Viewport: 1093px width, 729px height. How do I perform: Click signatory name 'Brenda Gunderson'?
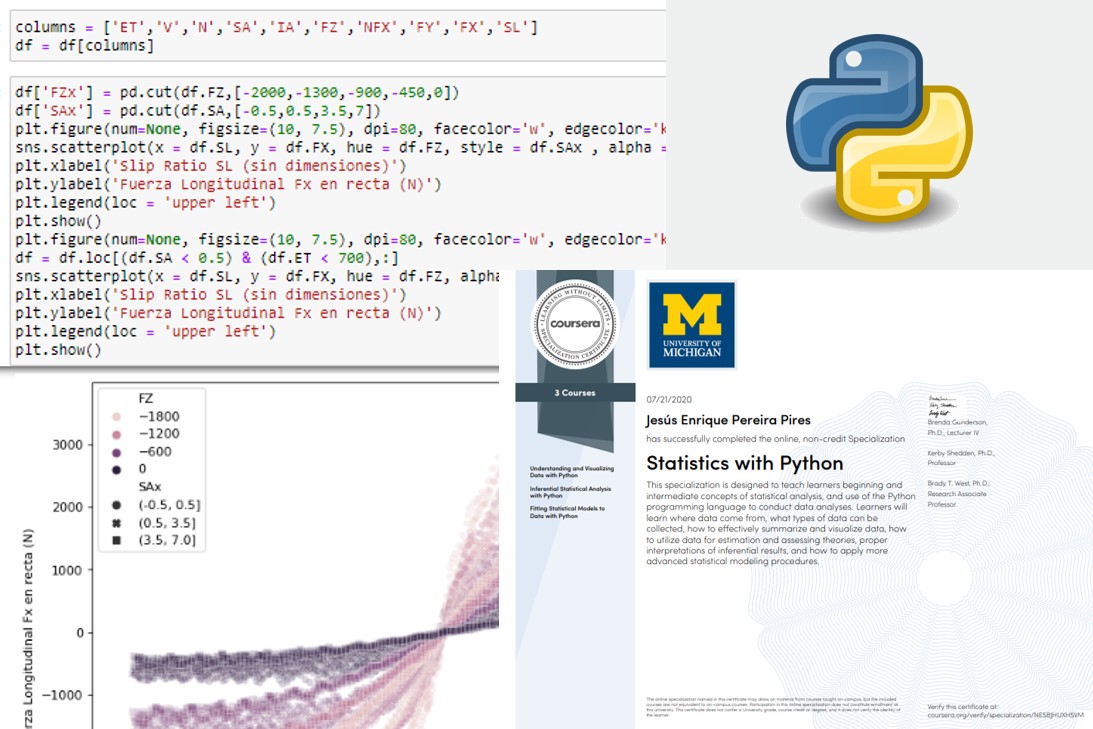click(957, 422)
